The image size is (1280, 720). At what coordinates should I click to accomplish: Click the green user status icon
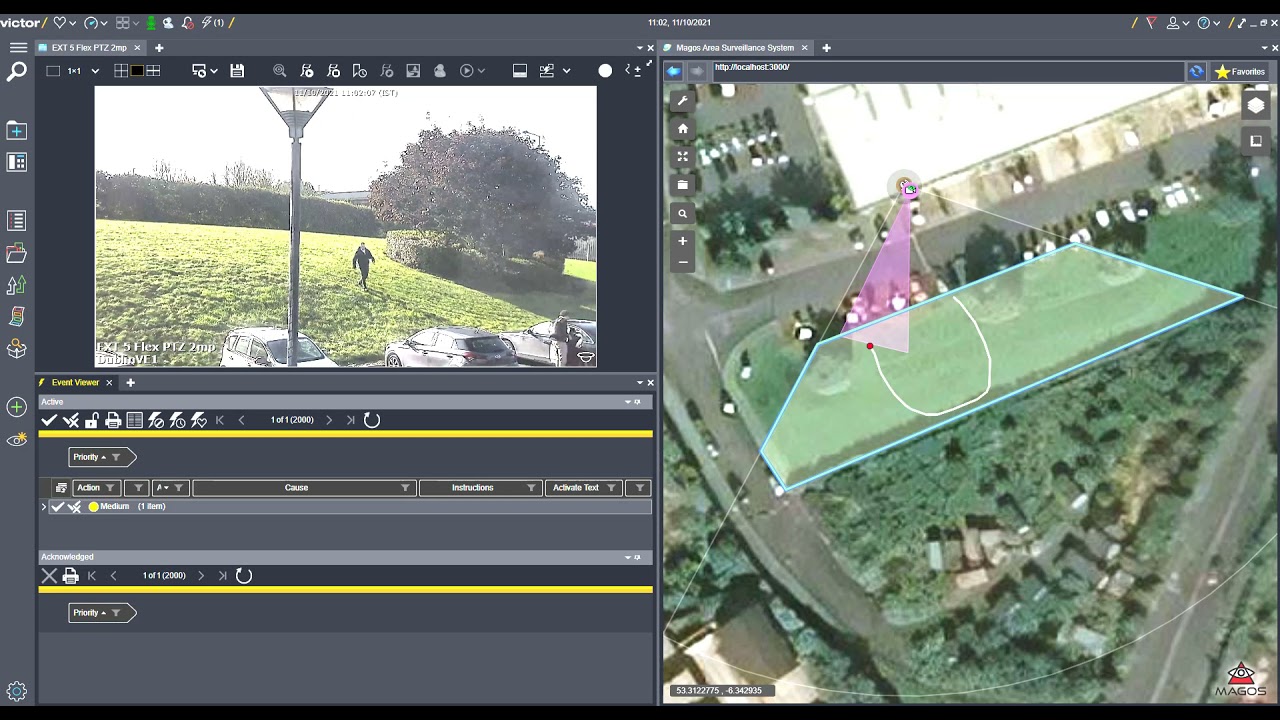(x=151, y=22)
